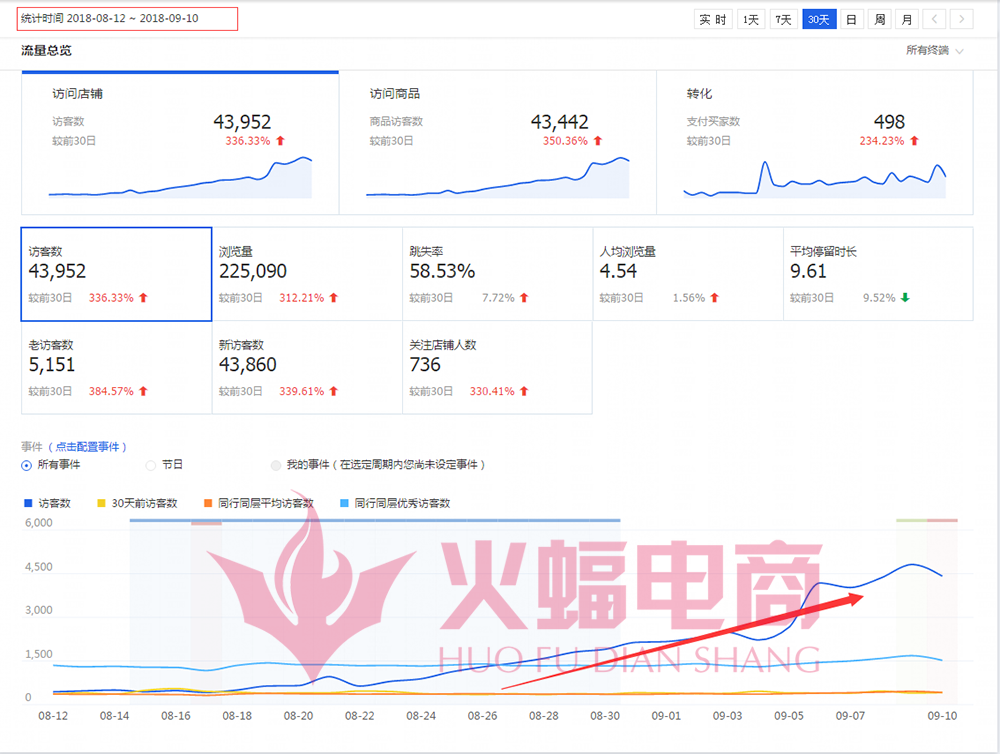Toggle the blue 访客数 legend swatch

[28, 503]
